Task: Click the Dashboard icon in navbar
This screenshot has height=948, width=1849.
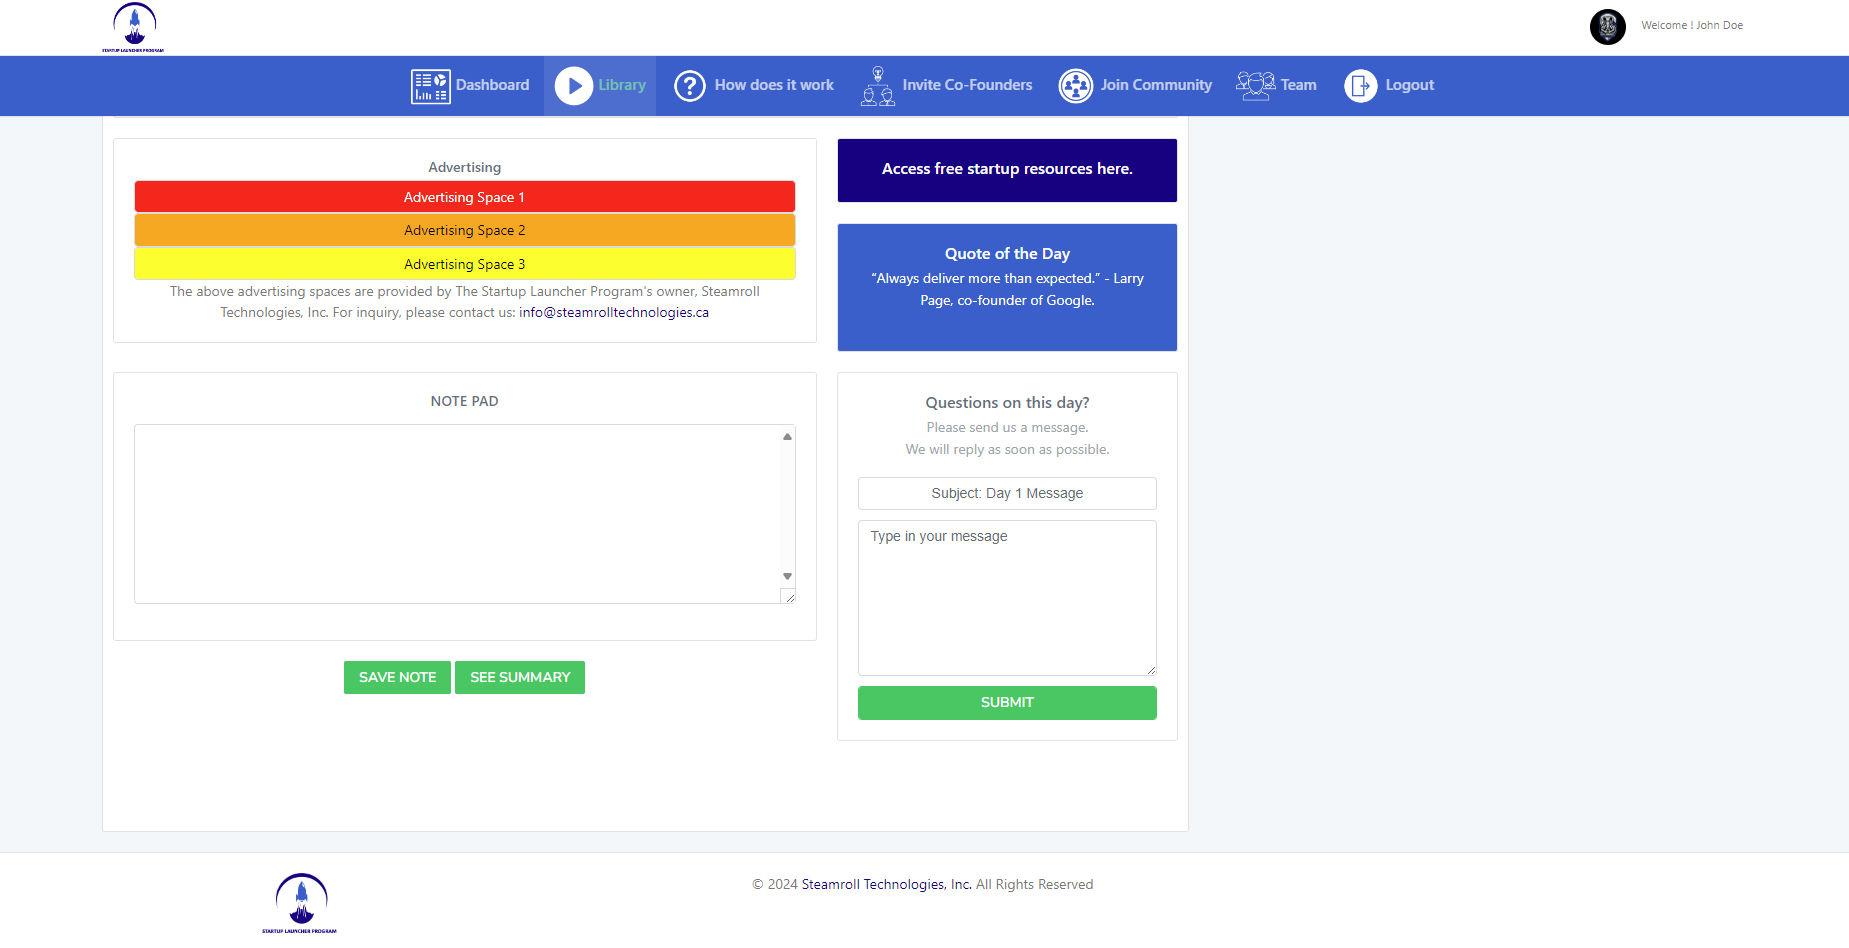Action: tap(430, 86)
